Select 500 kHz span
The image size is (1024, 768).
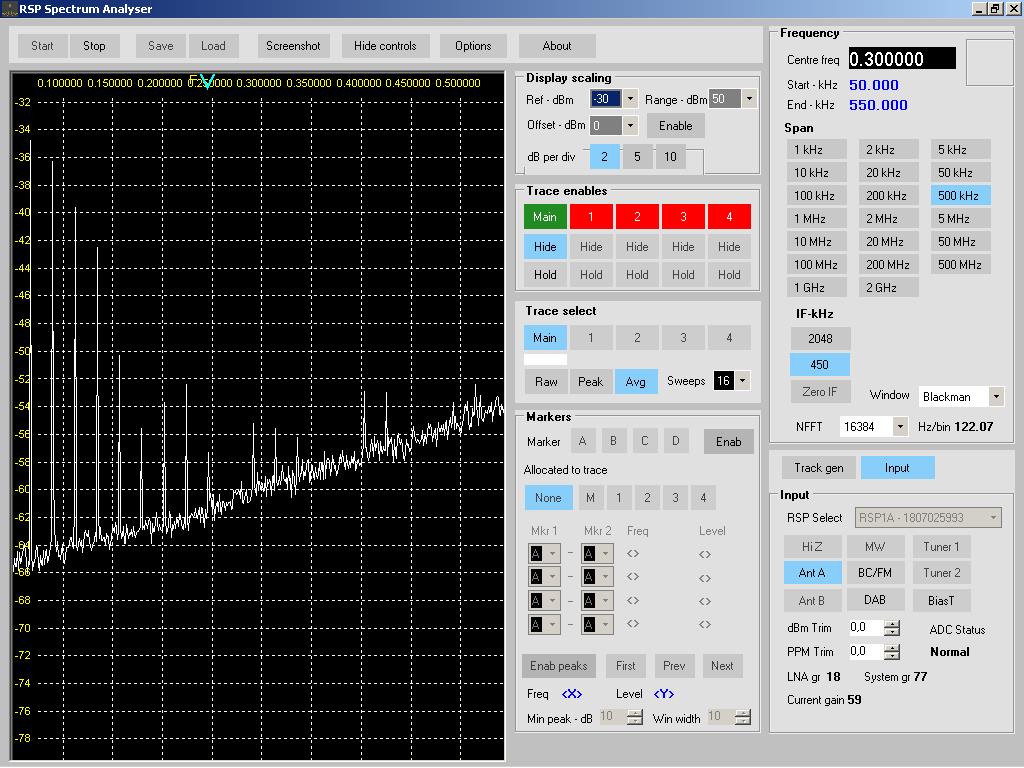[x=961, y=195]
